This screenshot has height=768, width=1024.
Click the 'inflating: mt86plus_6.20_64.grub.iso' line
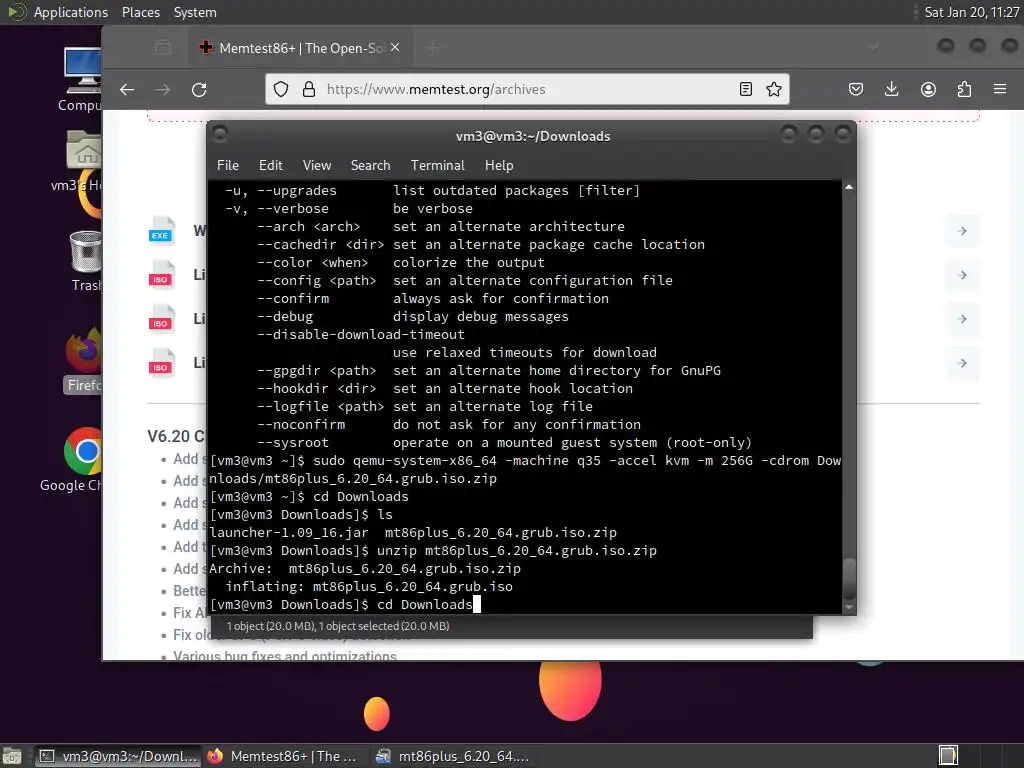pyautogui.click(x=369, y=586)
